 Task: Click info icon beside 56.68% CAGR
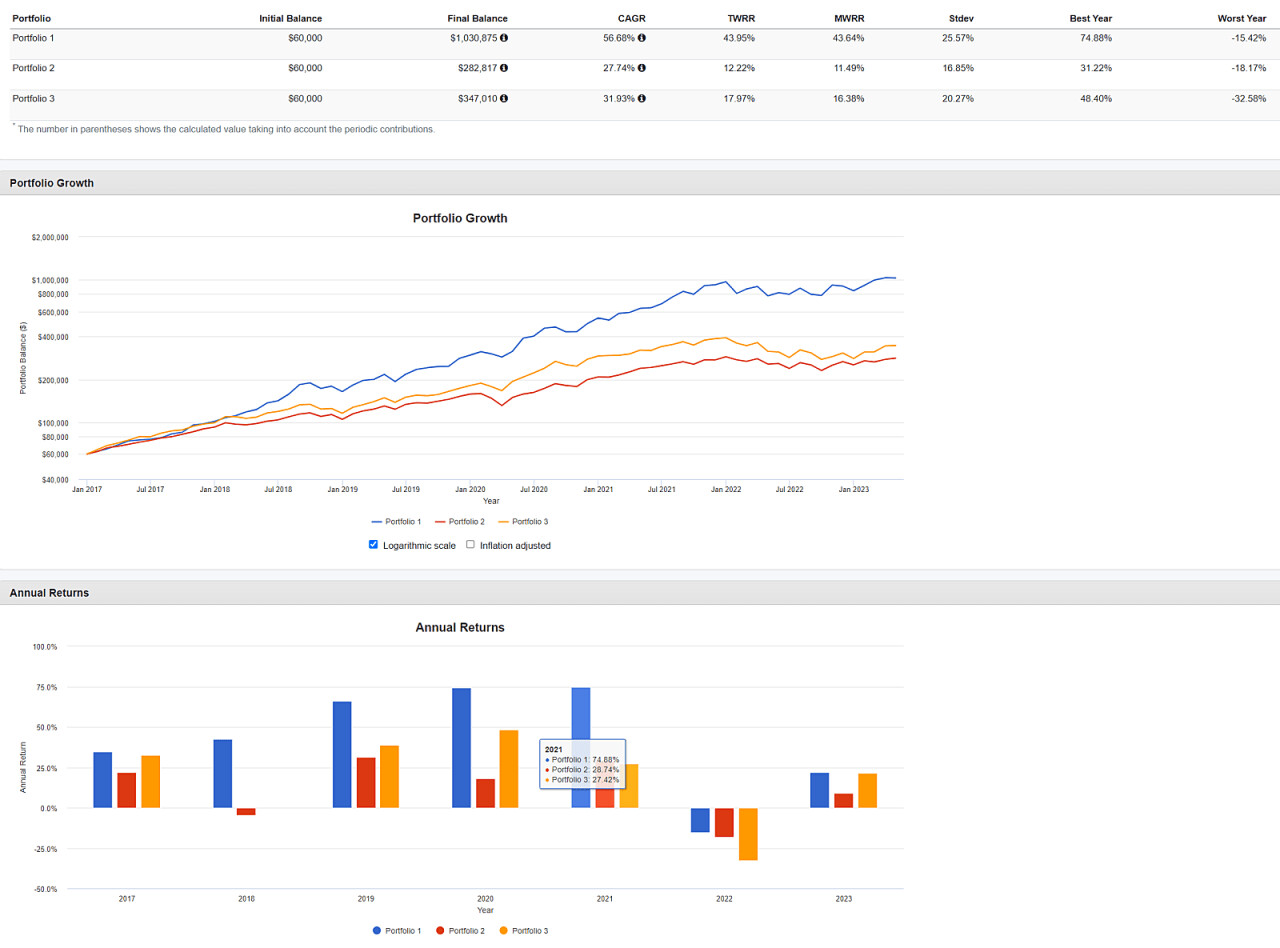tap(642, 38)
